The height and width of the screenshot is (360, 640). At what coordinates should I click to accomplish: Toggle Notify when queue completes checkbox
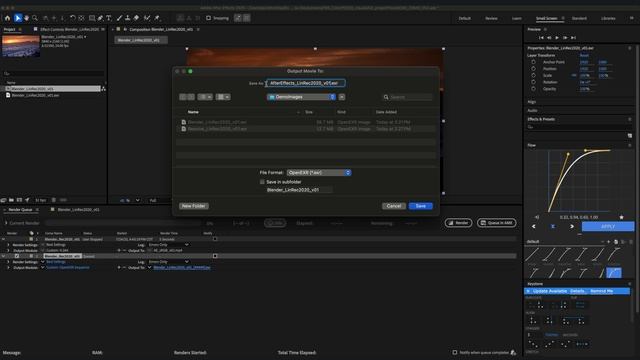point(455,352)
